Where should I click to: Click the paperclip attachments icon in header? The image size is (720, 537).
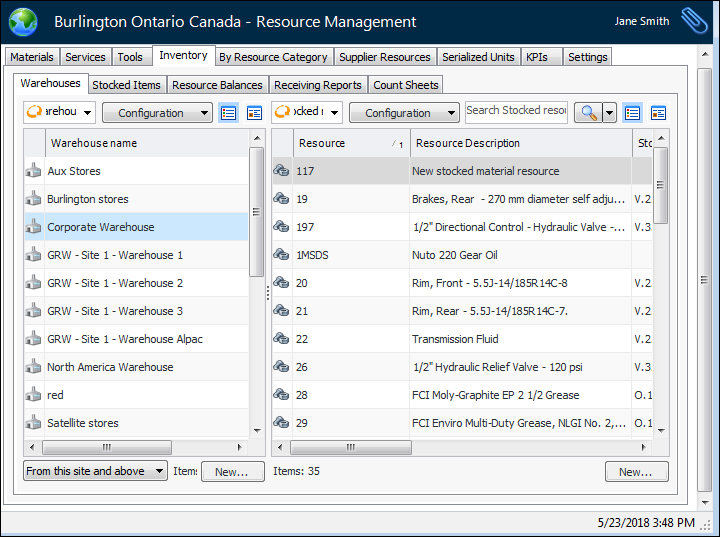(693, 21)
